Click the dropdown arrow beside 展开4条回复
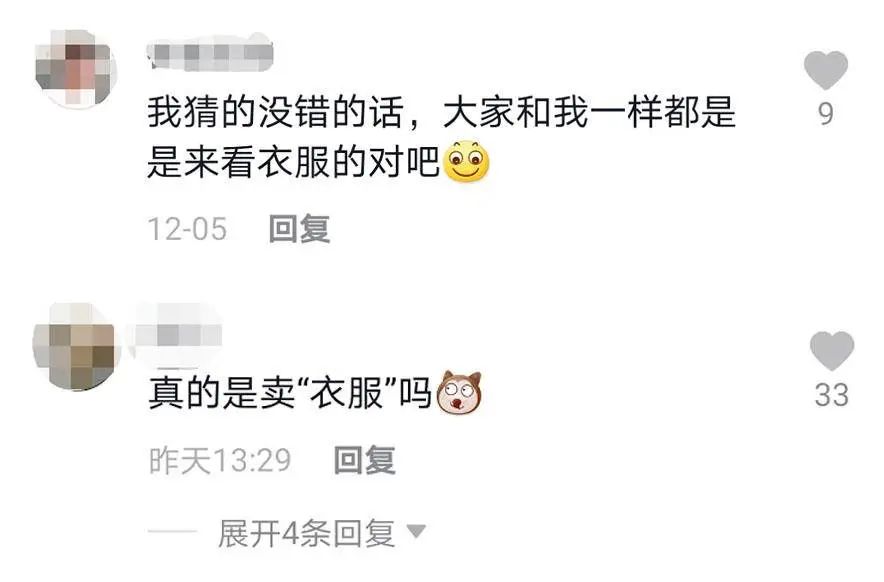Viewport: 884px width, 582px height. 416,531
